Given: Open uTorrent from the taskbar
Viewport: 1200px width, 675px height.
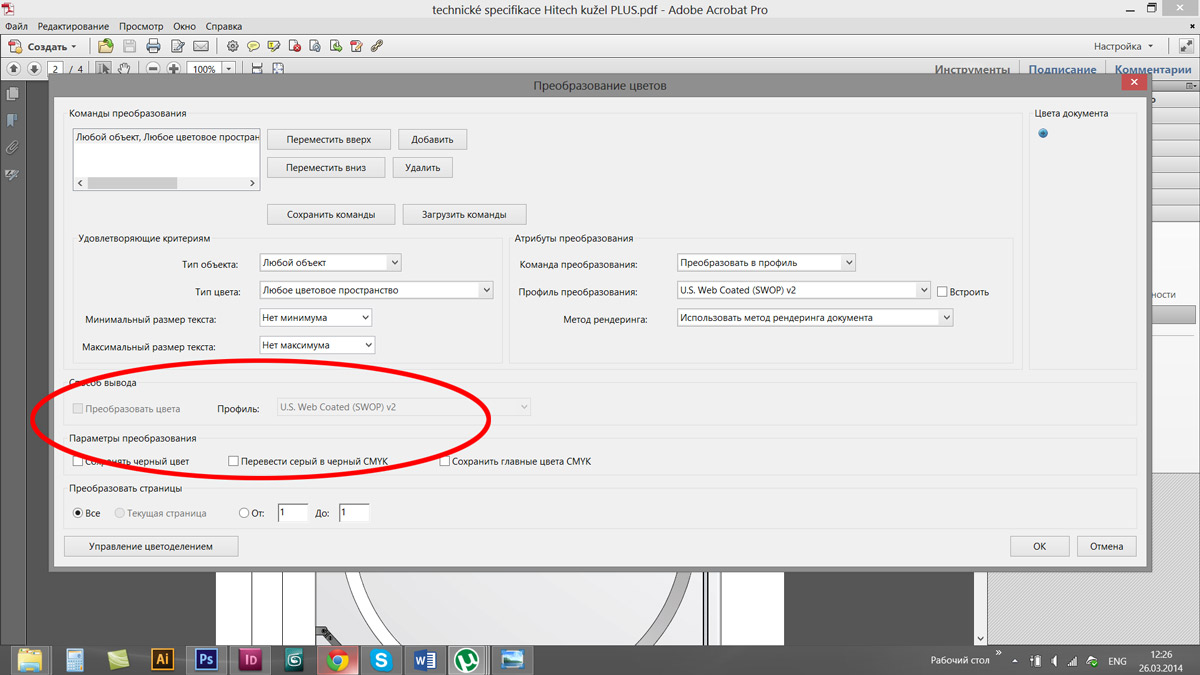Looking at the screenshot, I should 467,659.
